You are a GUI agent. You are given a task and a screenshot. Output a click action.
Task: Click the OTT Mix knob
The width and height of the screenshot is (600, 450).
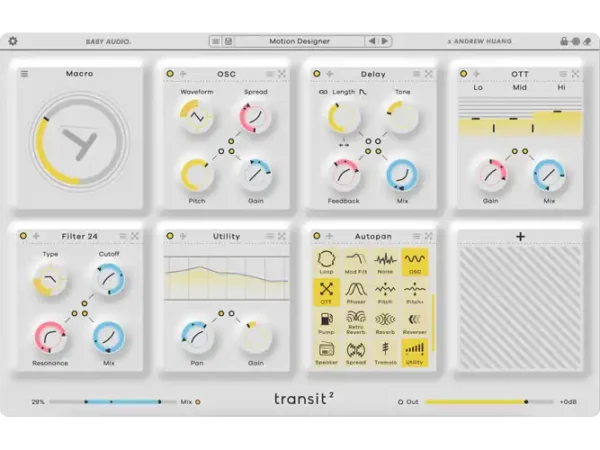(549, 175)
